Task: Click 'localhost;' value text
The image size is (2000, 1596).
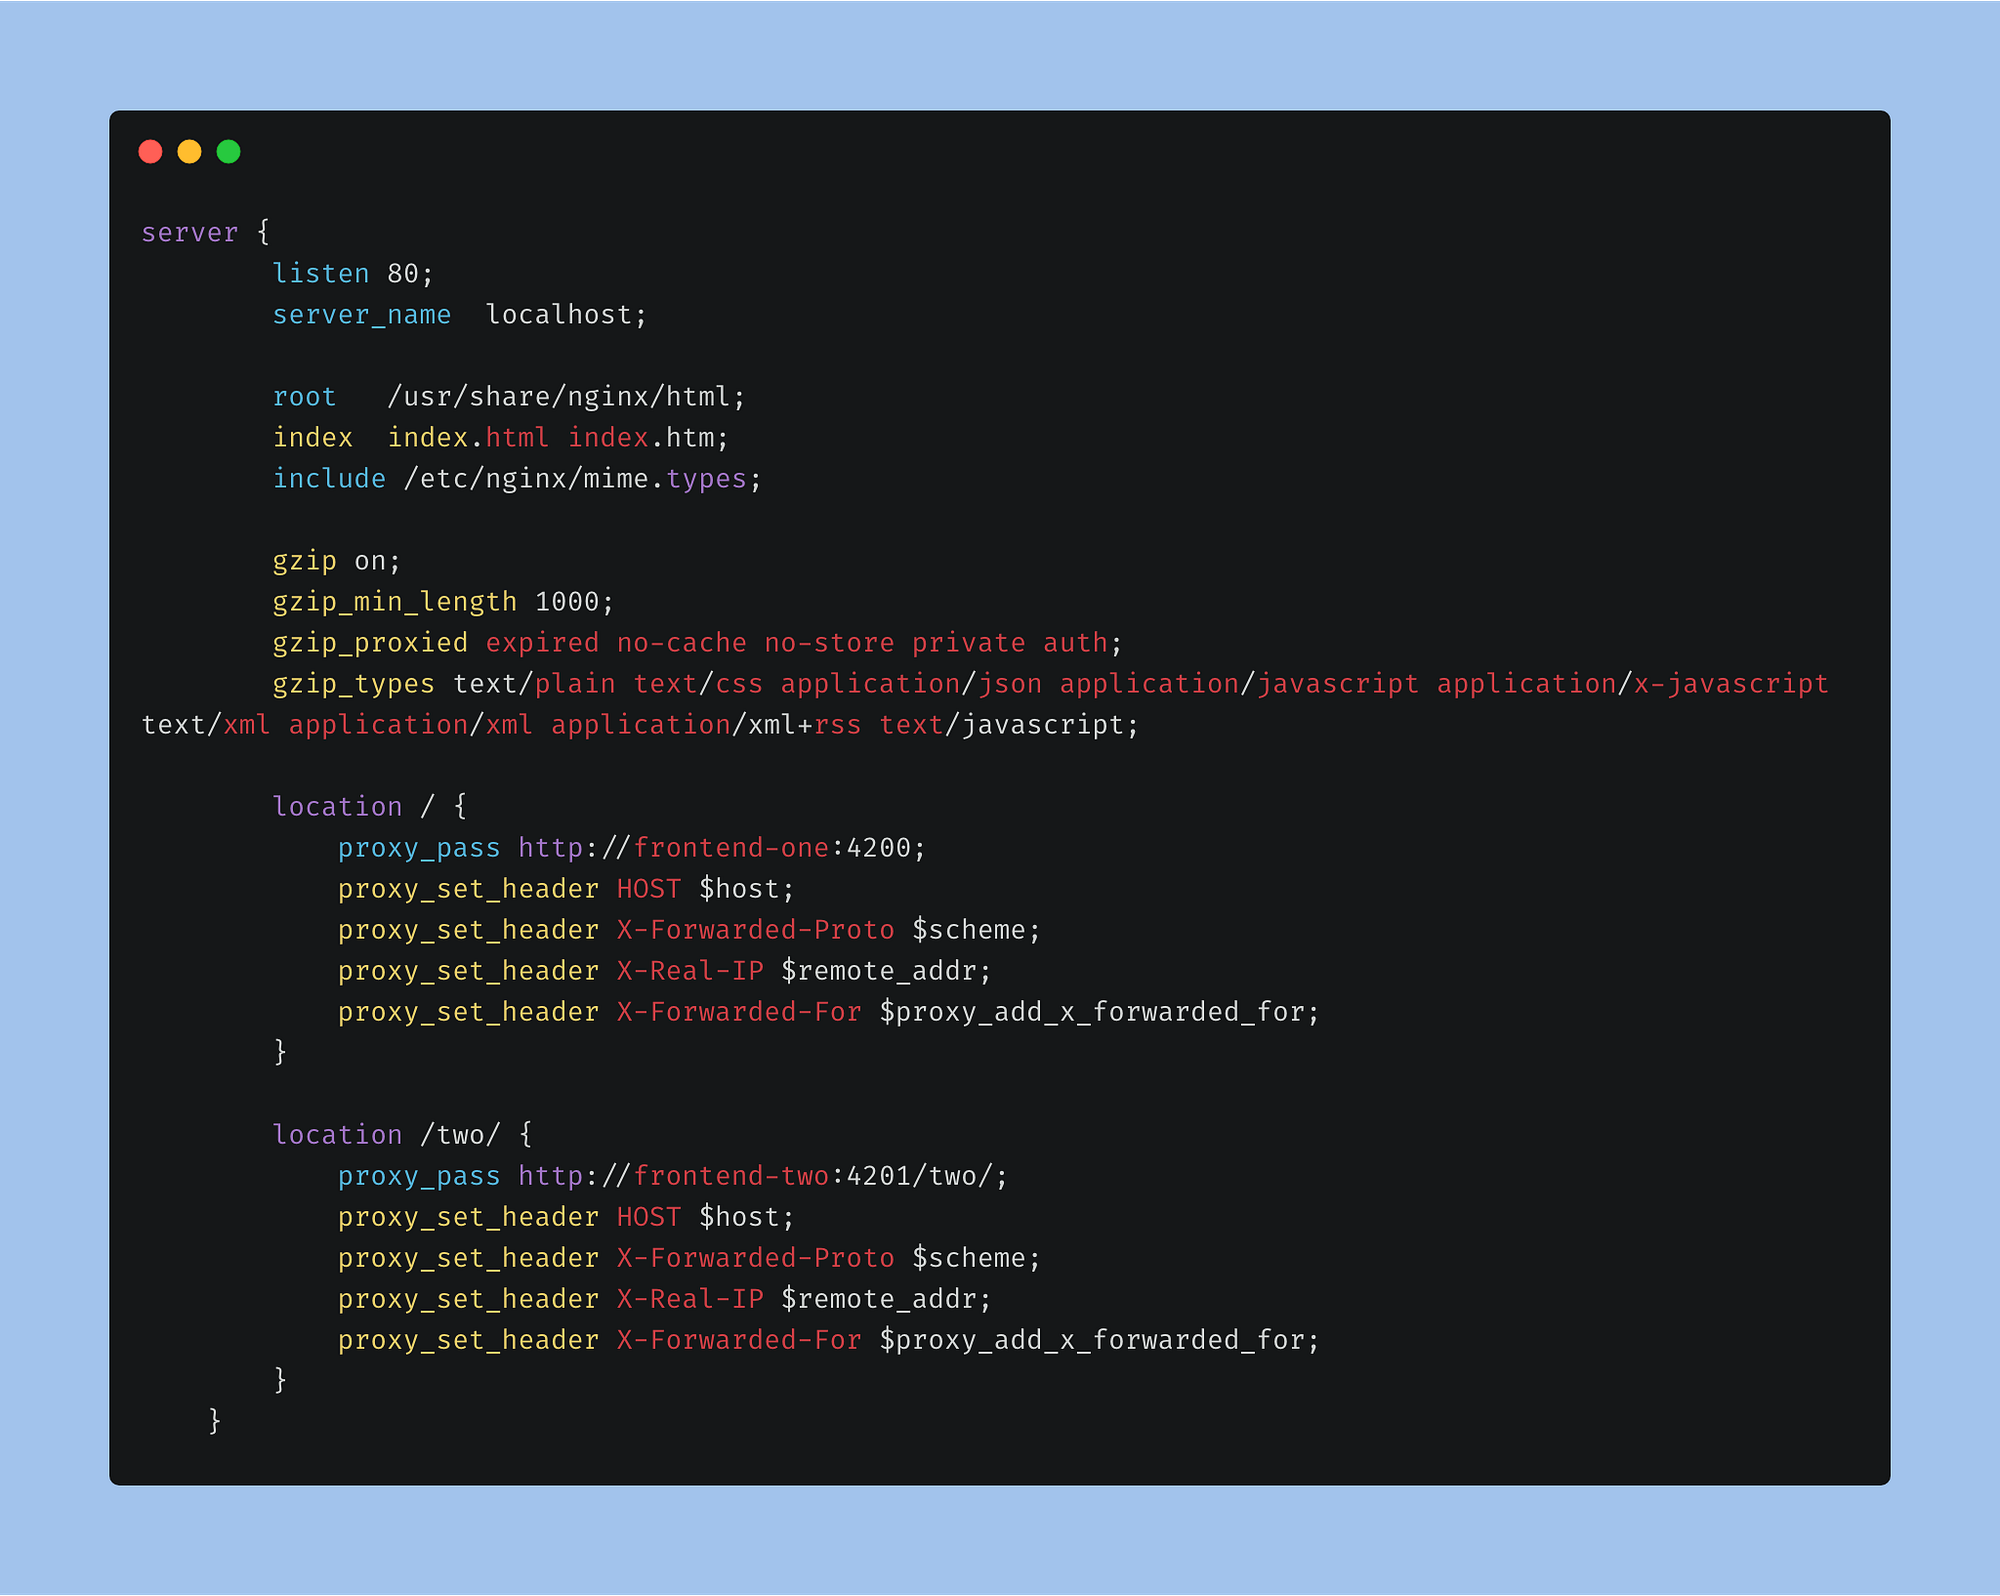Action: click(566, 315)
